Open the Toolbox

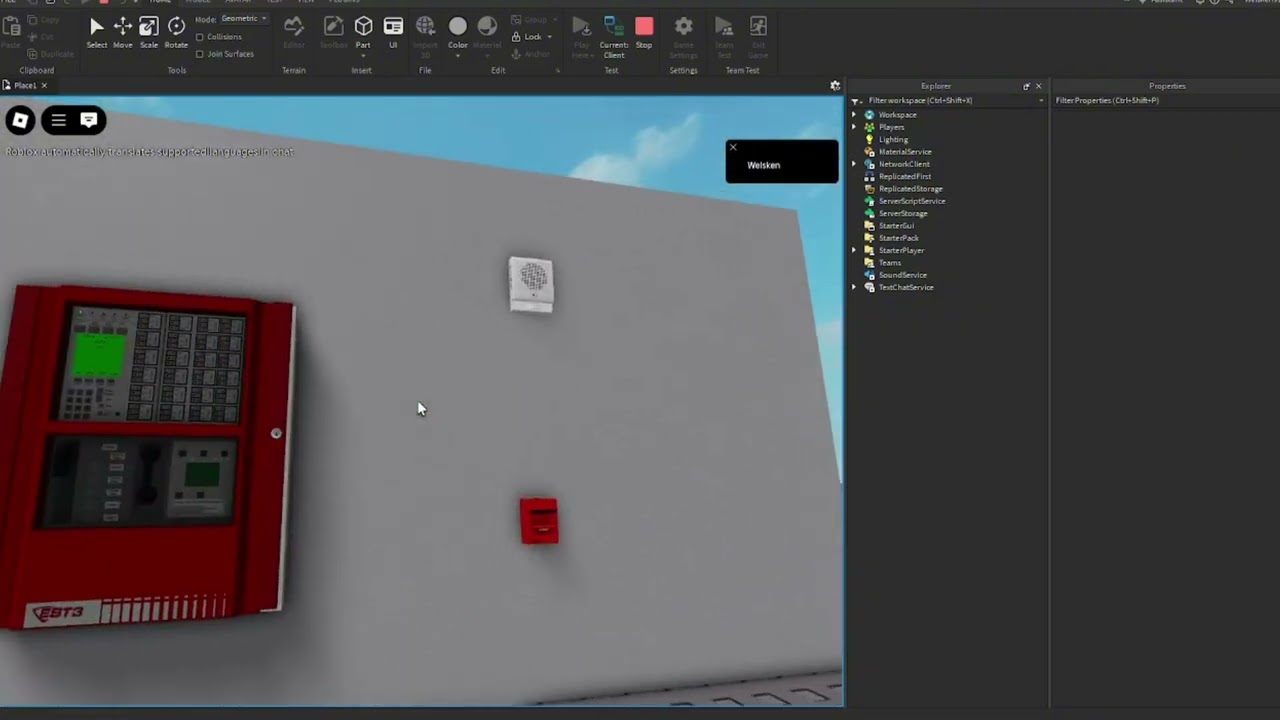click(333, 32)
